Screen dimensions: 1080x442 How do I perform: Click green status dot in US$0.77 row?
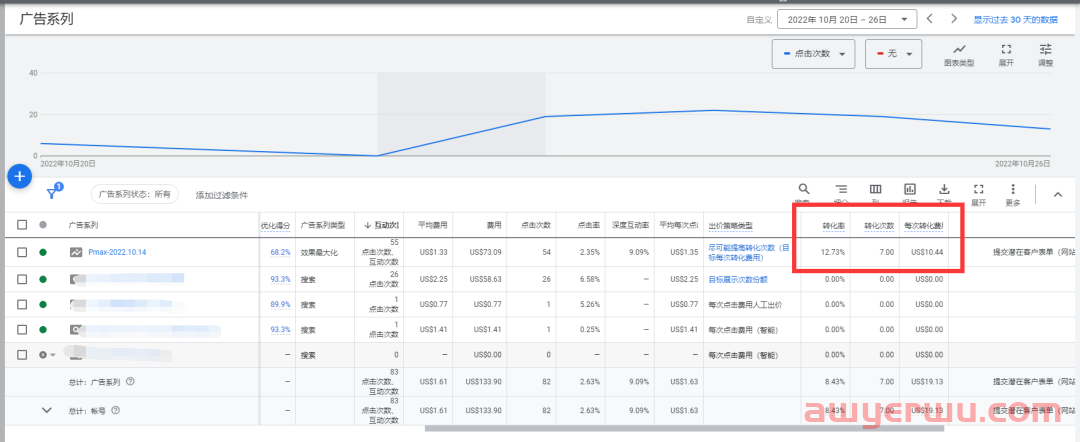tap(43, 304)
